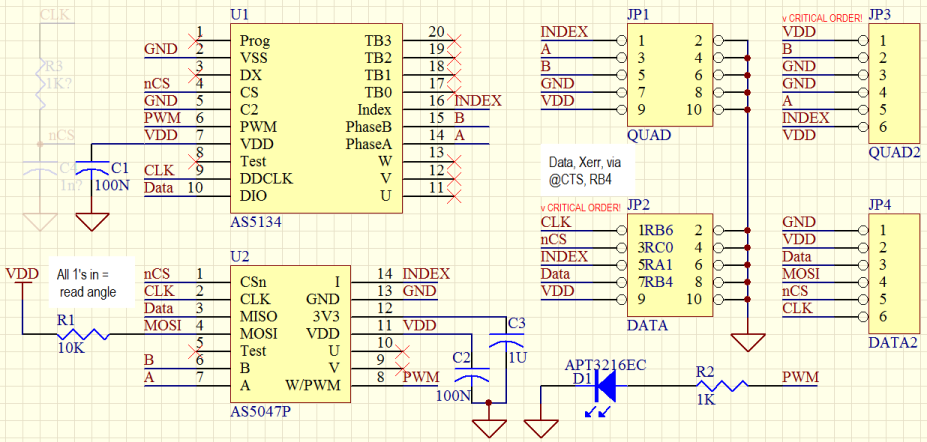
Task: Select resistor R1 10K symbol
Action: tap(82, 334)
